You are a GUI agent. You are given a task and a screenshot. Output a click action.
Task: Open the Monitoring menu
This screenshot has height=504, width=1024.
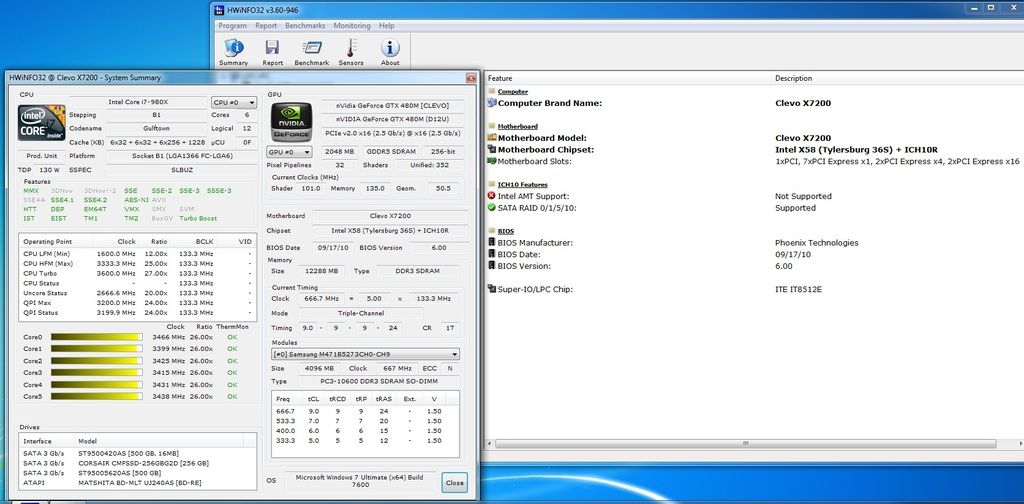click(352, 25)
